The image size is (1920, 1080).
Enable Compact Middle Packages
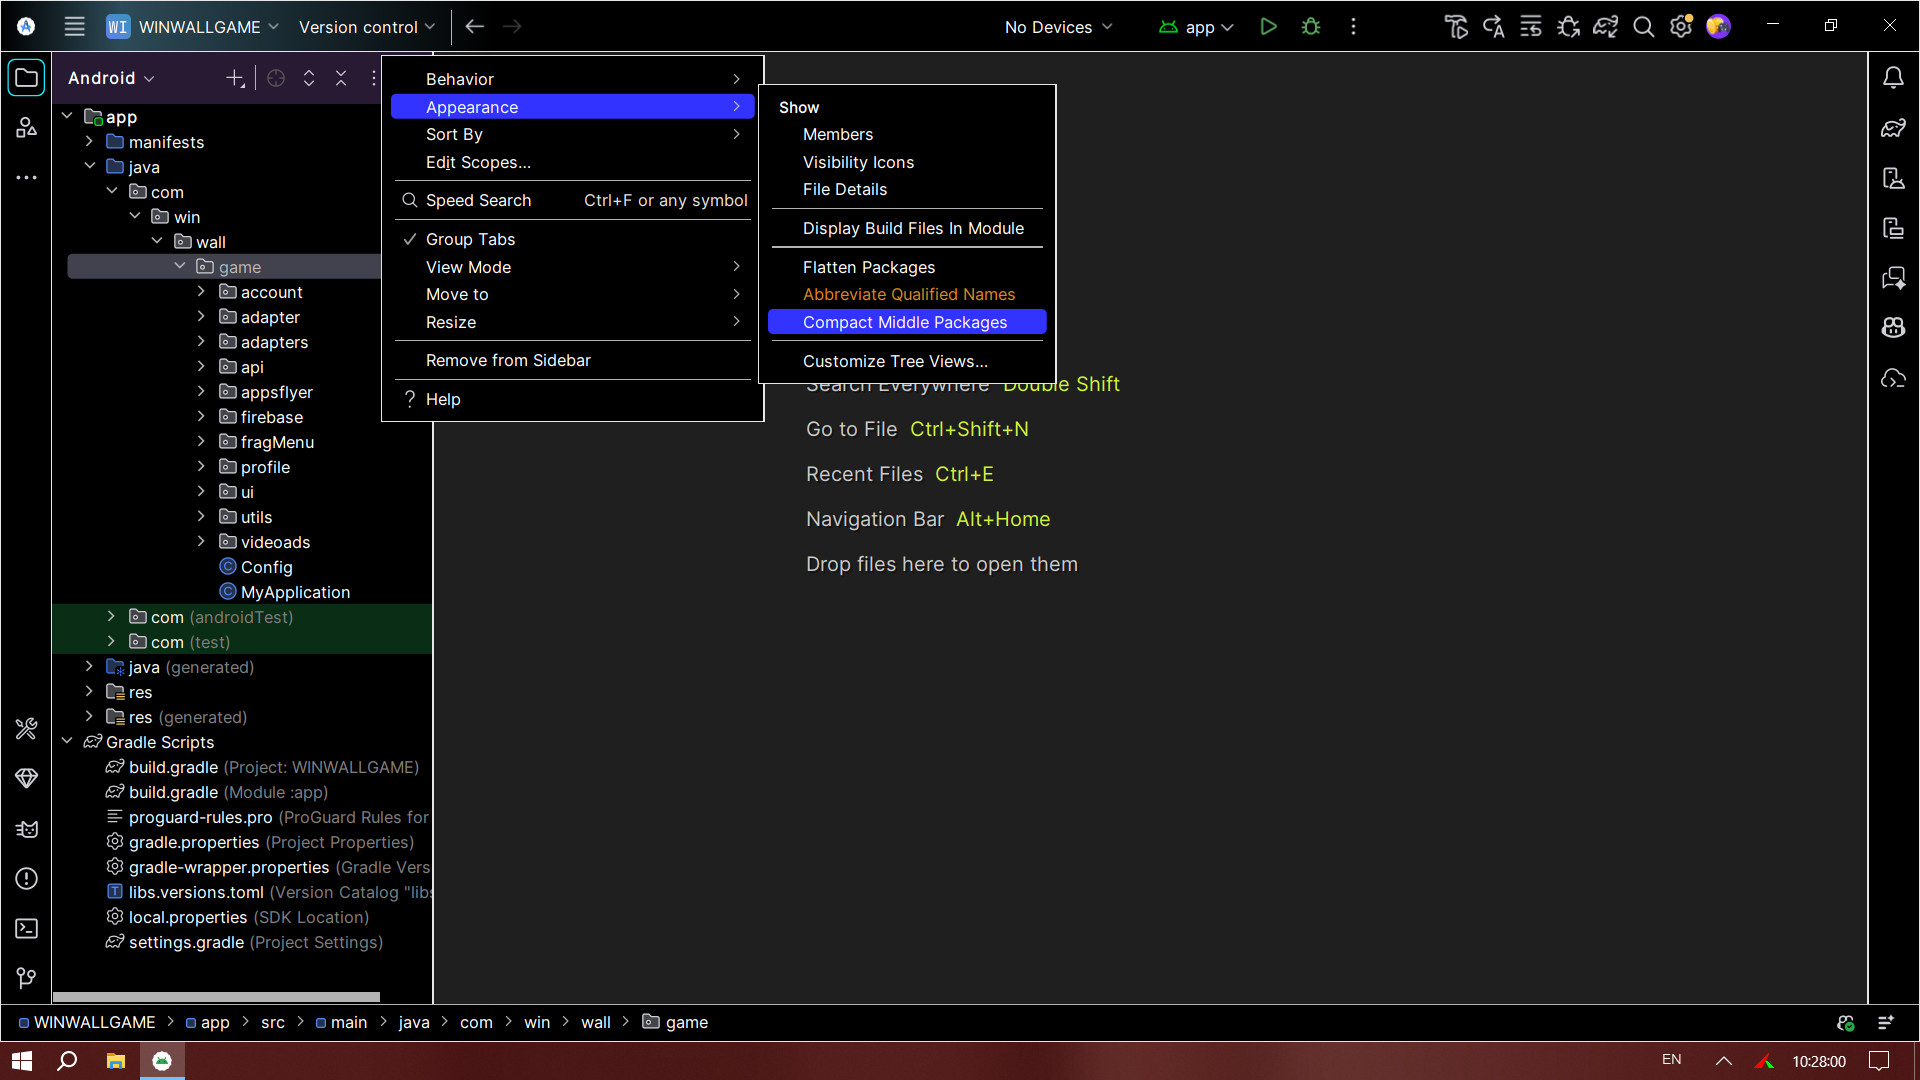coord(905,322)
